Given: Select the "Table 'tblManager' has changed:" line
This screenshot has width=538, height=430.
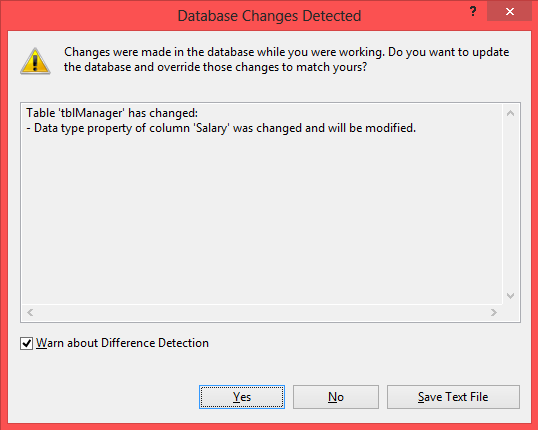Looking at the screenshot, I should tap(112, 113).
